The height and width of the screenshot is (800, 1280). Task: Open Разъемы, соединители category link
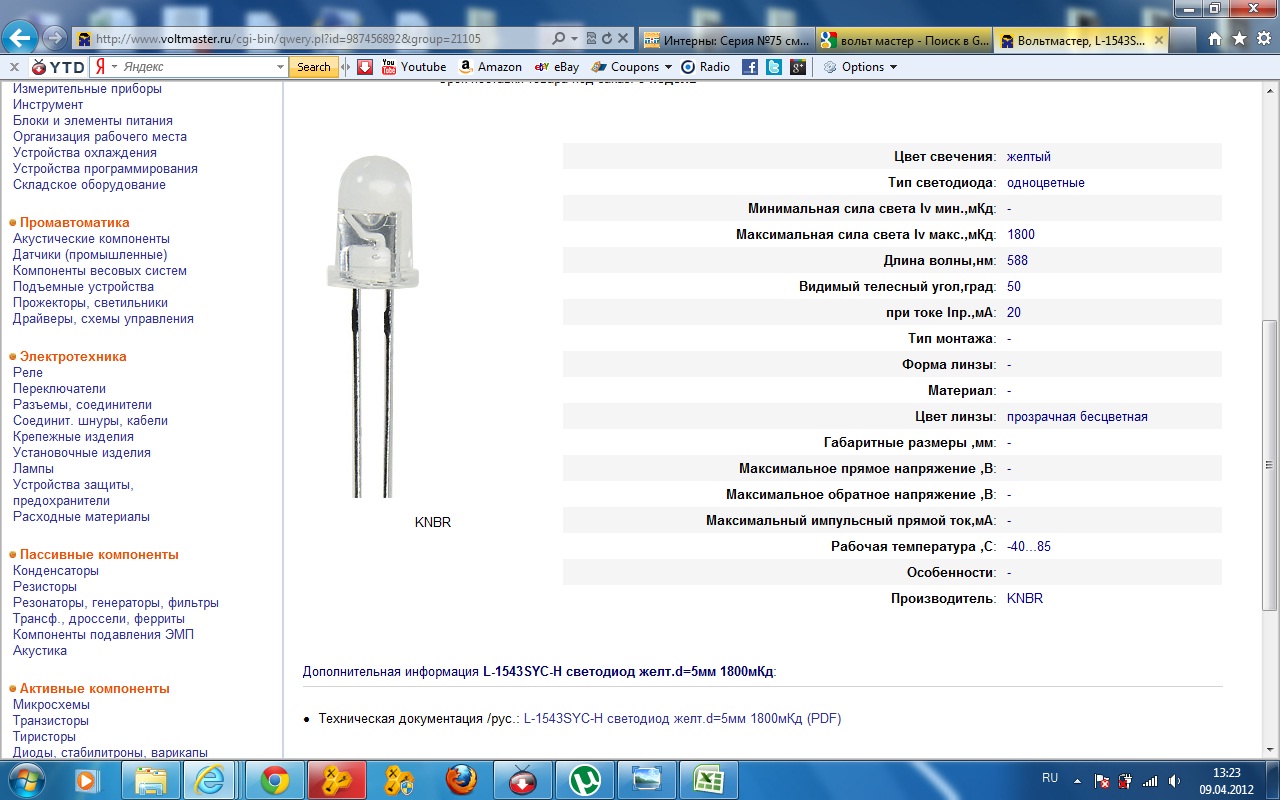(x=82, y=404)
